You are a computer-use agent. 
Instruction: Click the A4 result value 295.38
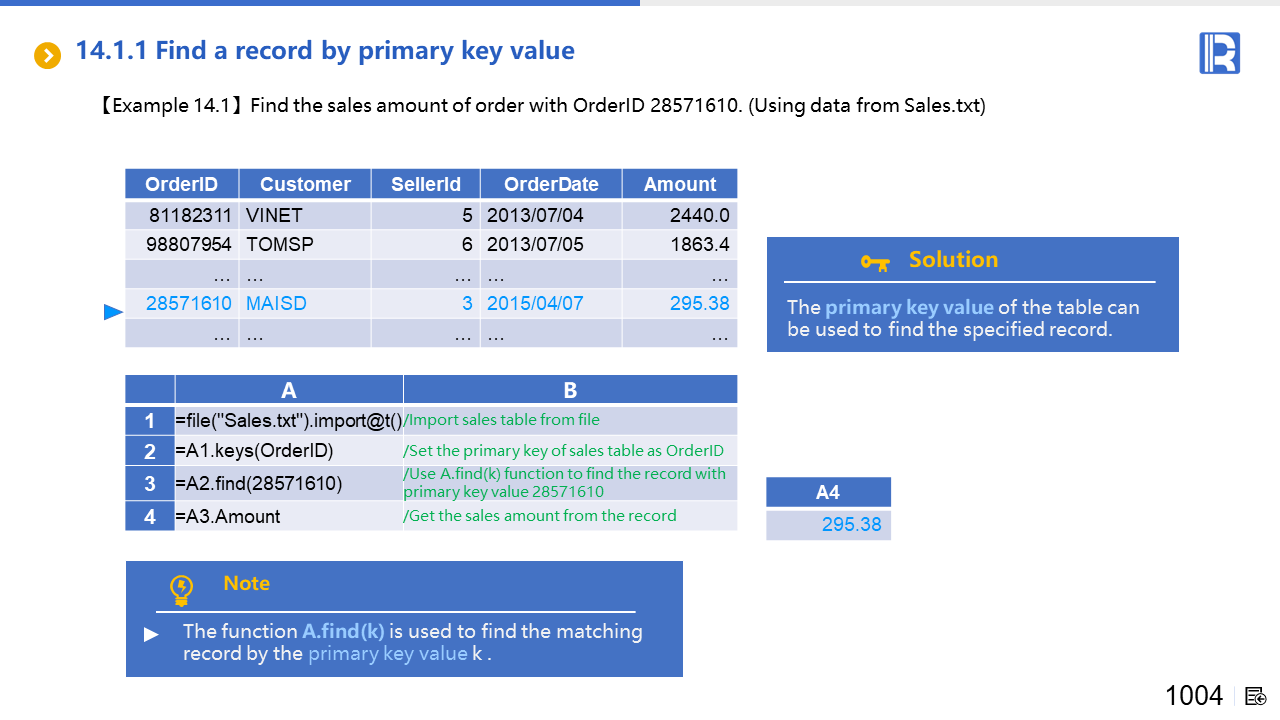tap(851, 525)
